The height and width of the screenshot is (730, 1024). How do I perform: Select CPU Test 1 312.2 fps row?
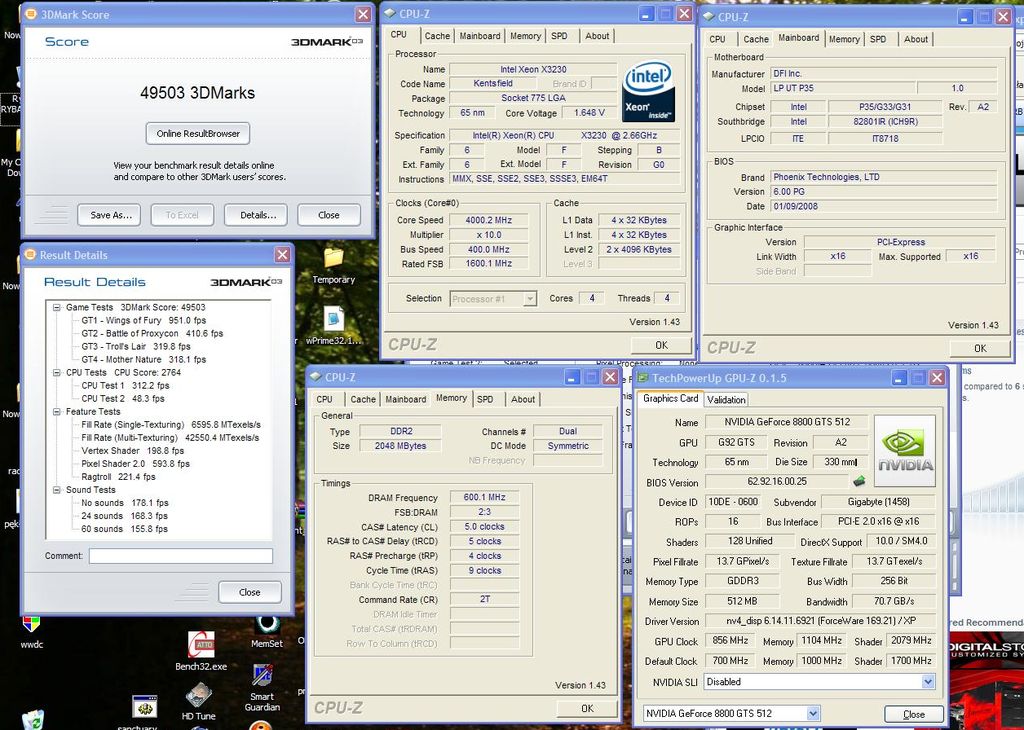(125, 385)
